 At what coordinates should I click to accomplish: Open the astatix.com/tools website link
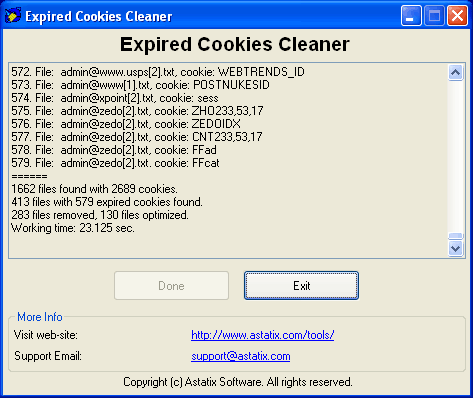coord(263,335)
